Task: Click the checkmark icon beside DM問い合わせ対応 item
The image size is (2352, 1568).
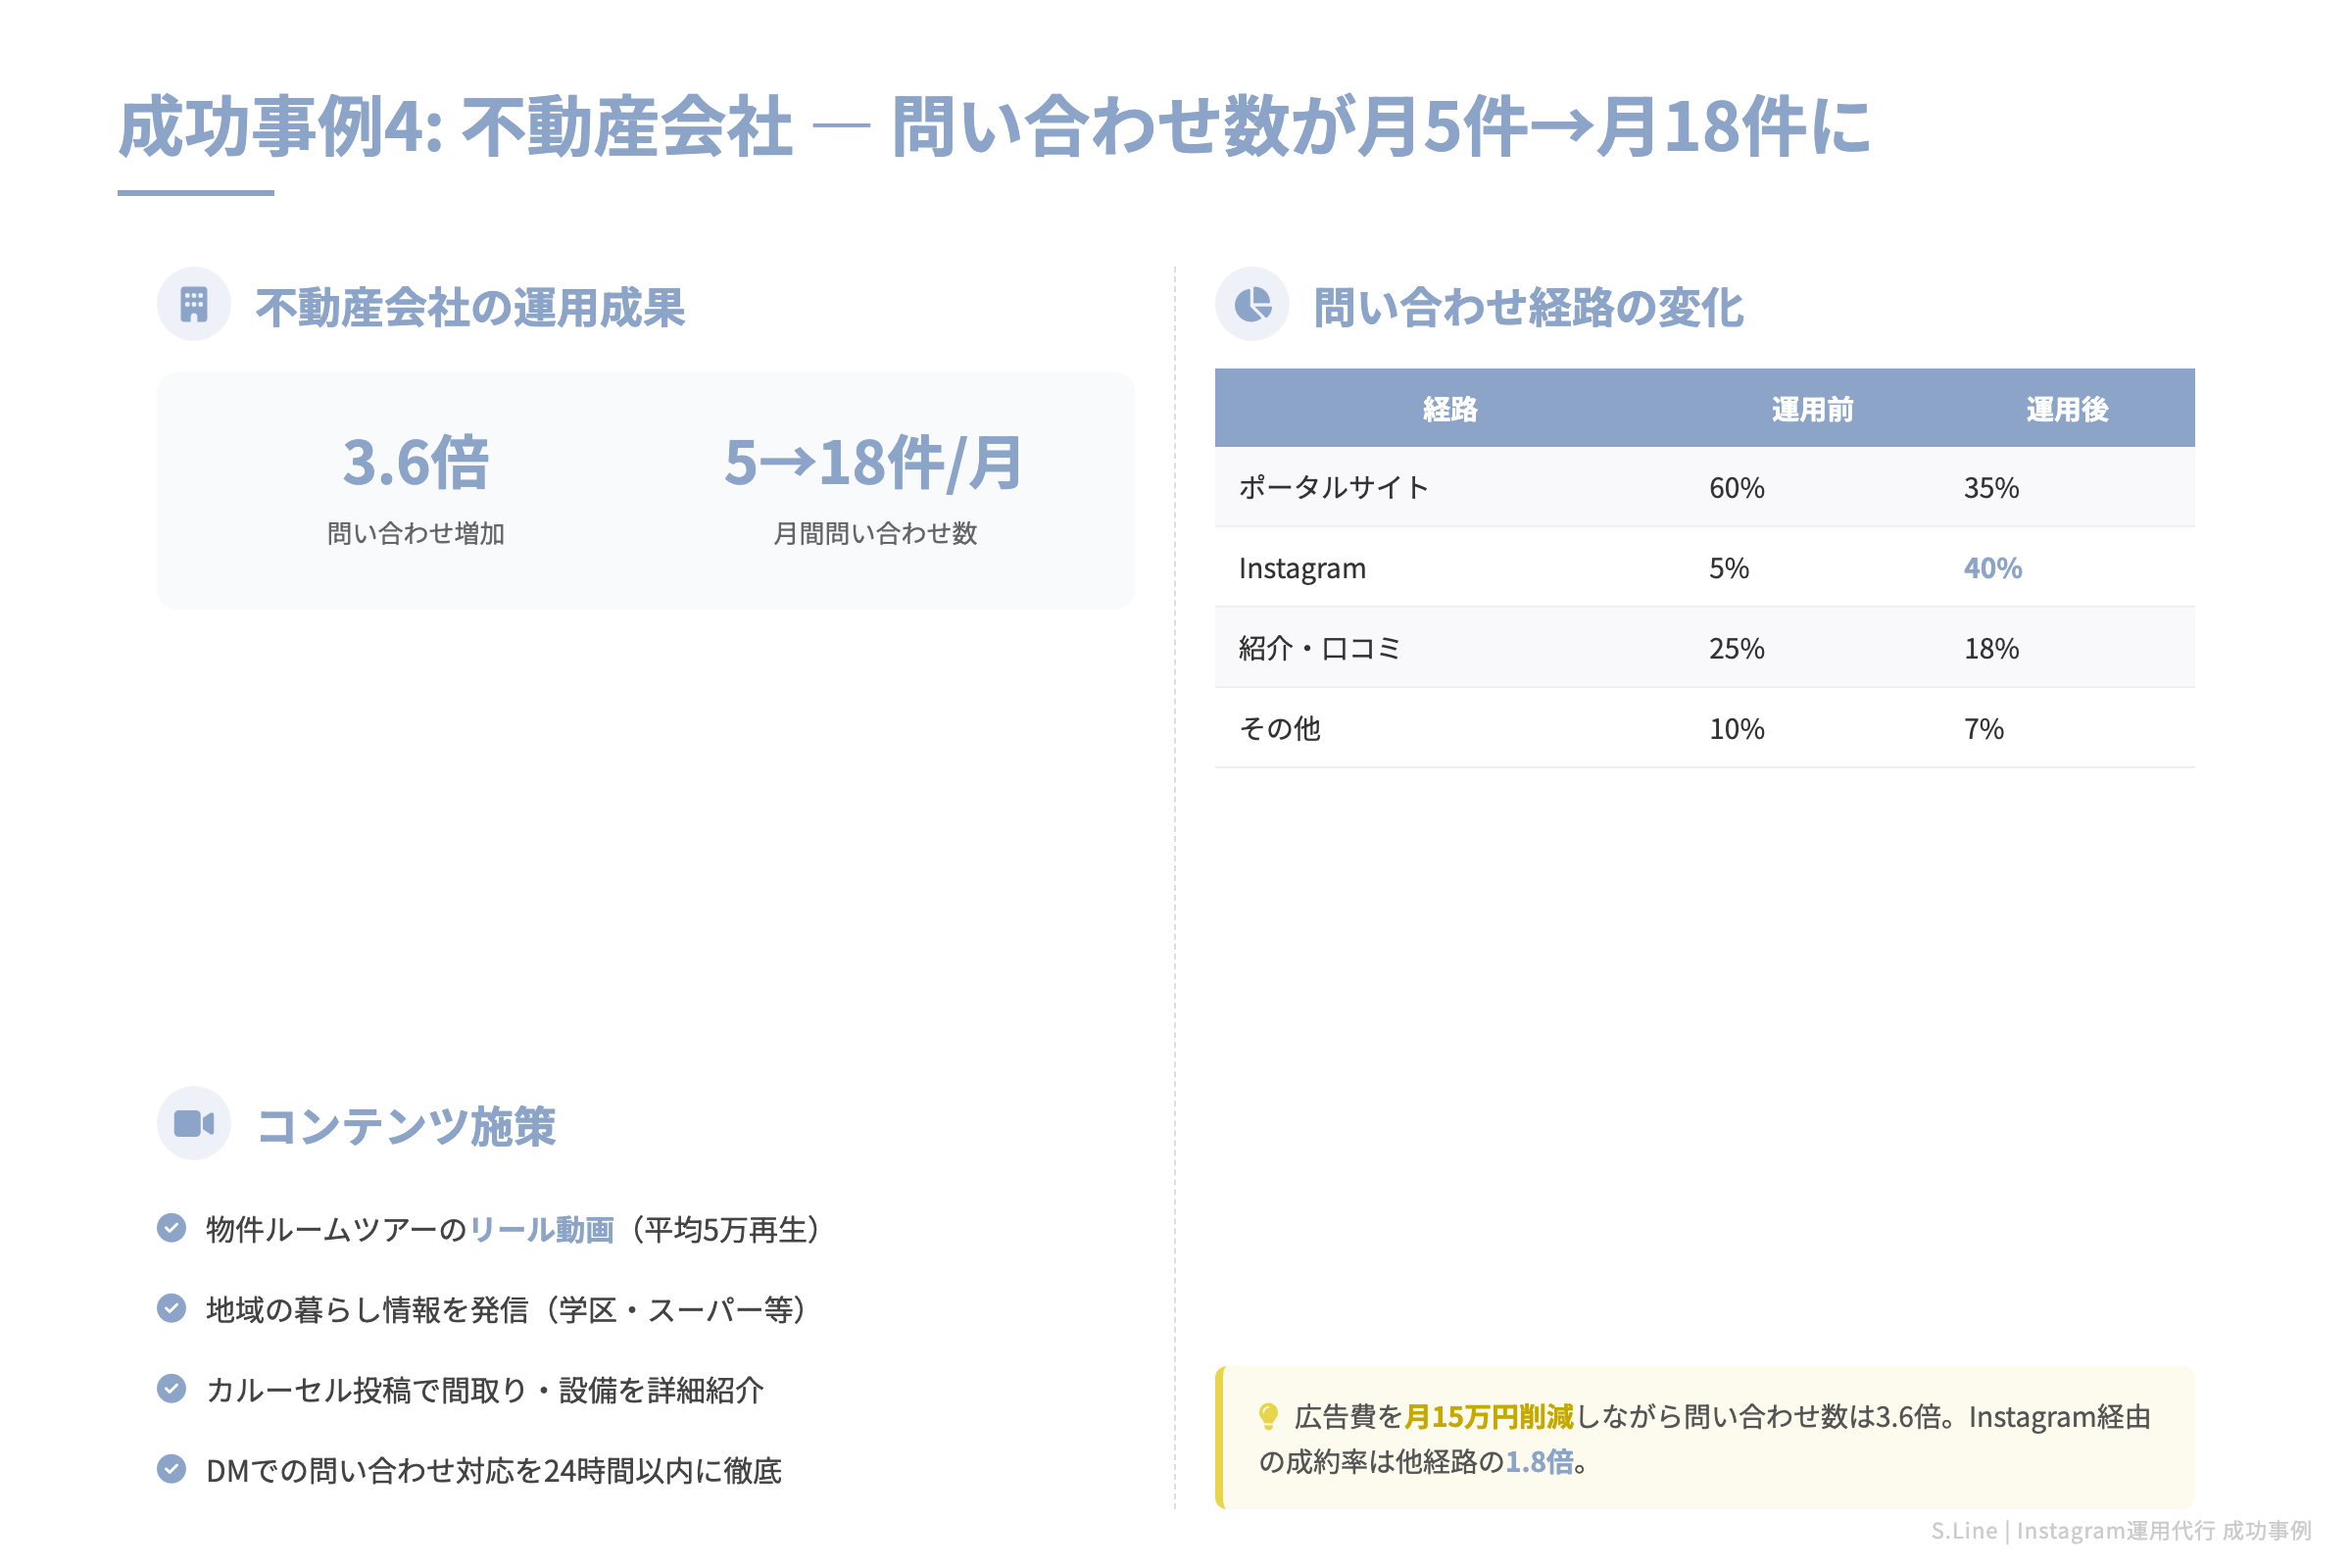Action: [x=172, y=1471]
